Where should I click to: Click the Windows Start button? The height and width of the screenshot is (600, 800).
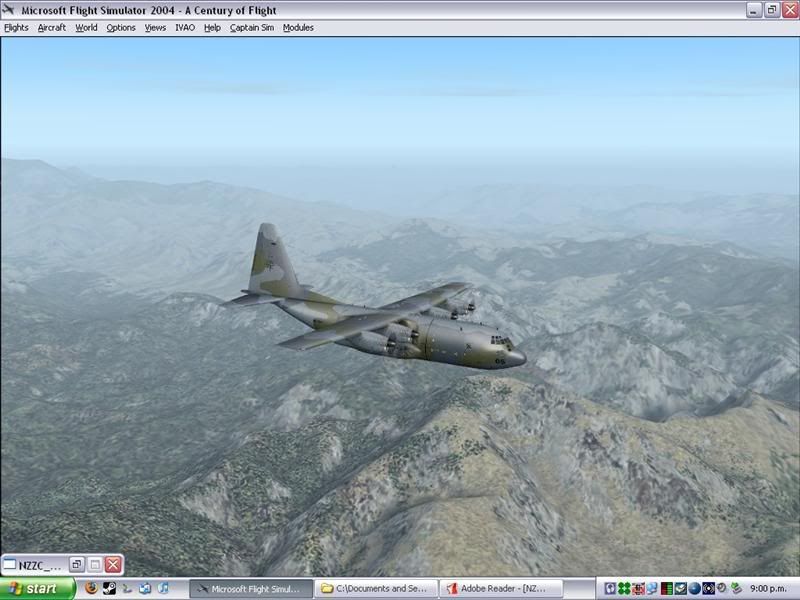coord(38,589)
